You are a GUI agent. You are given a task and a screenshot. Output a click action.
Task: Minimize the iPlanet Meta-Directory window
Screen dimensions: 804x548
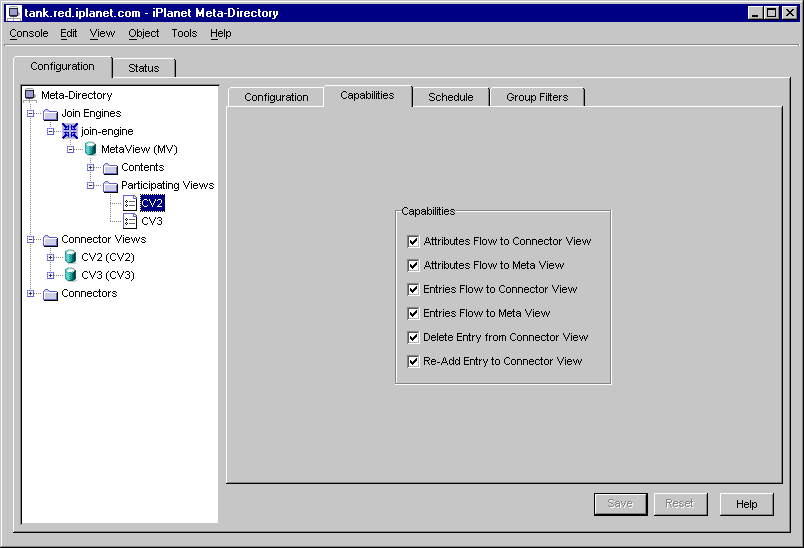click(754, 13)
